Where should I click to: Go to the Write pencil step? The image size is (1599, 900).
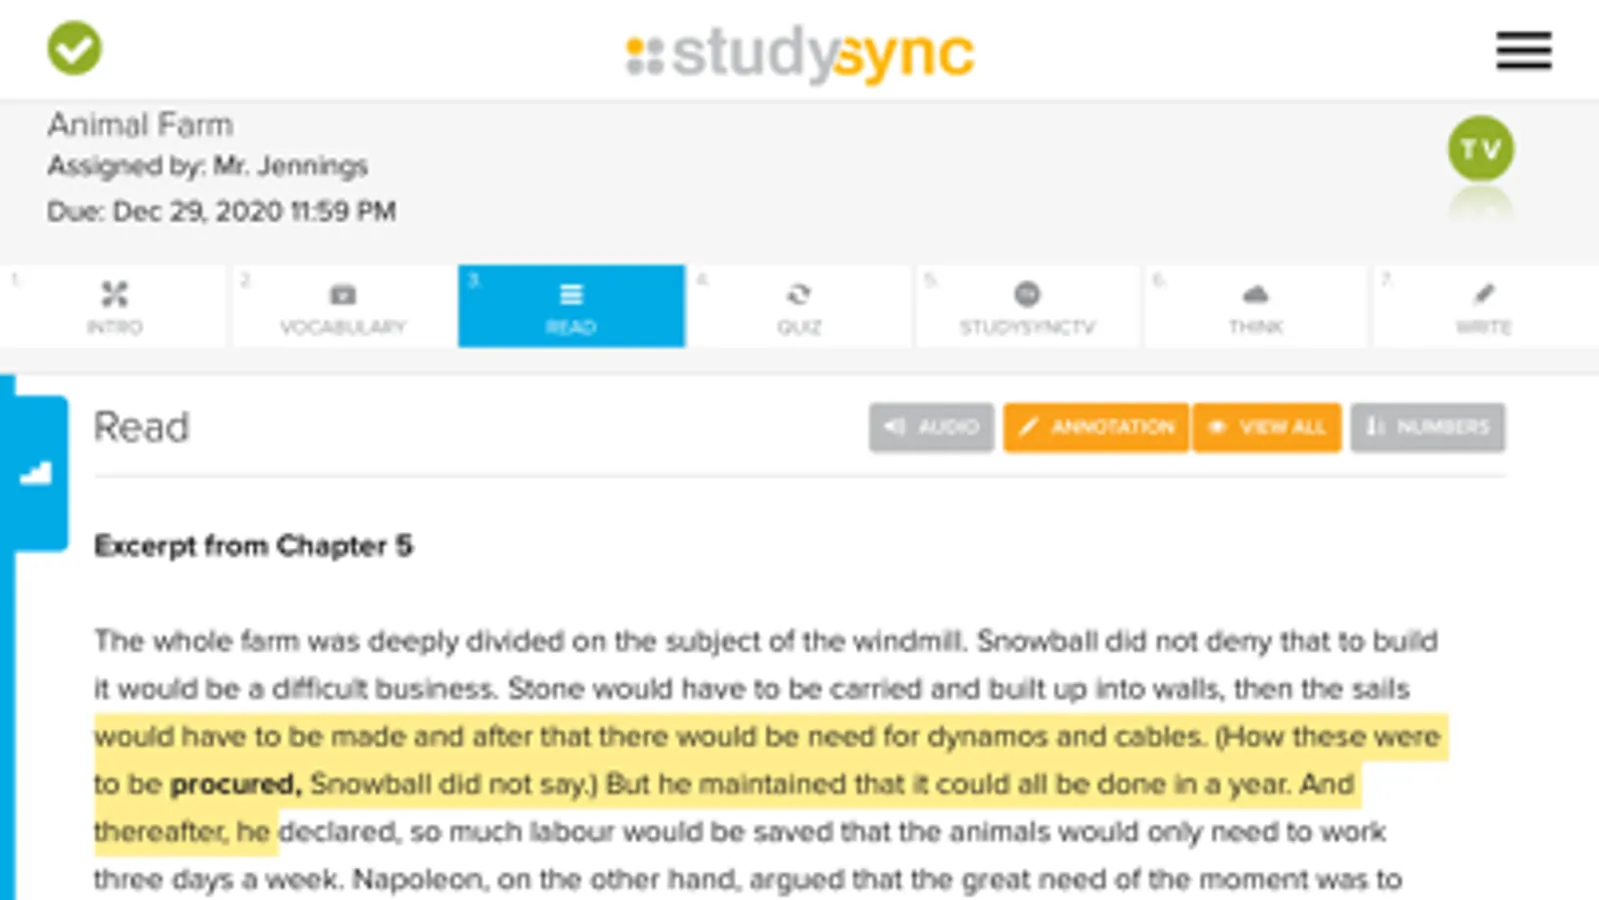pyautogui.click(x=1483, y=307)
